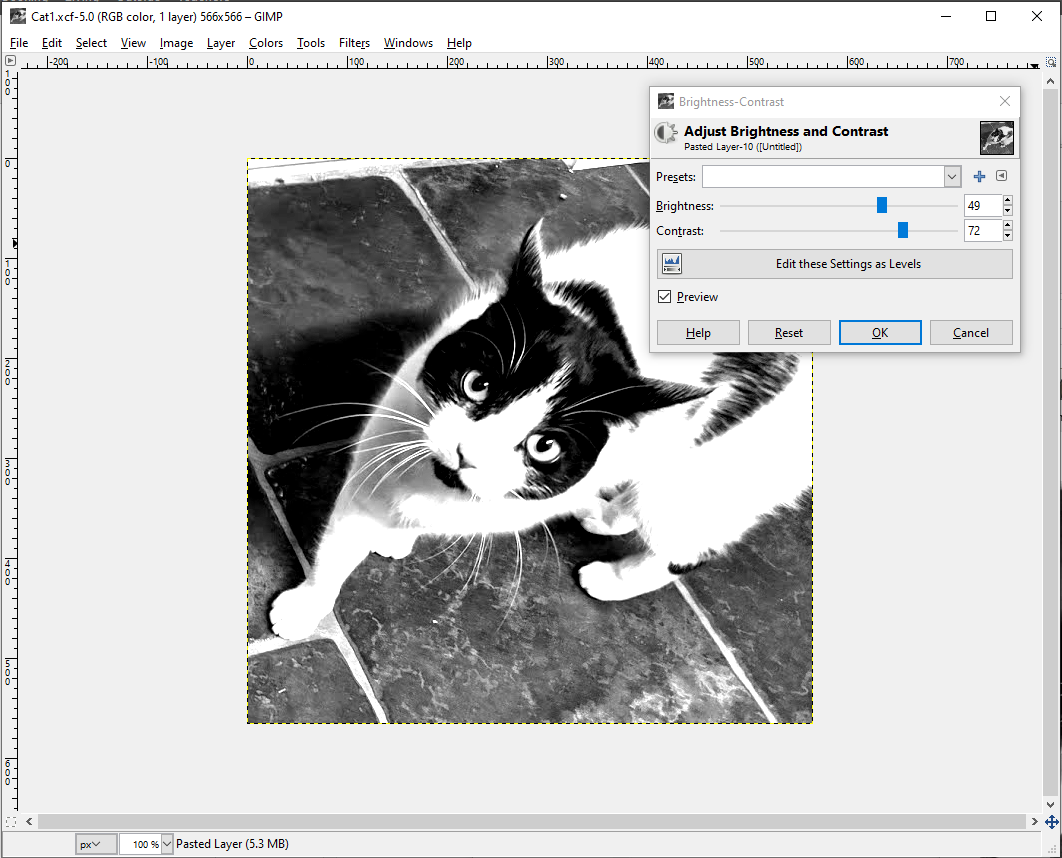This screenshot has width=1062, height=858.
Task: Click the Brightness slider handle
Action: (882, 205)
